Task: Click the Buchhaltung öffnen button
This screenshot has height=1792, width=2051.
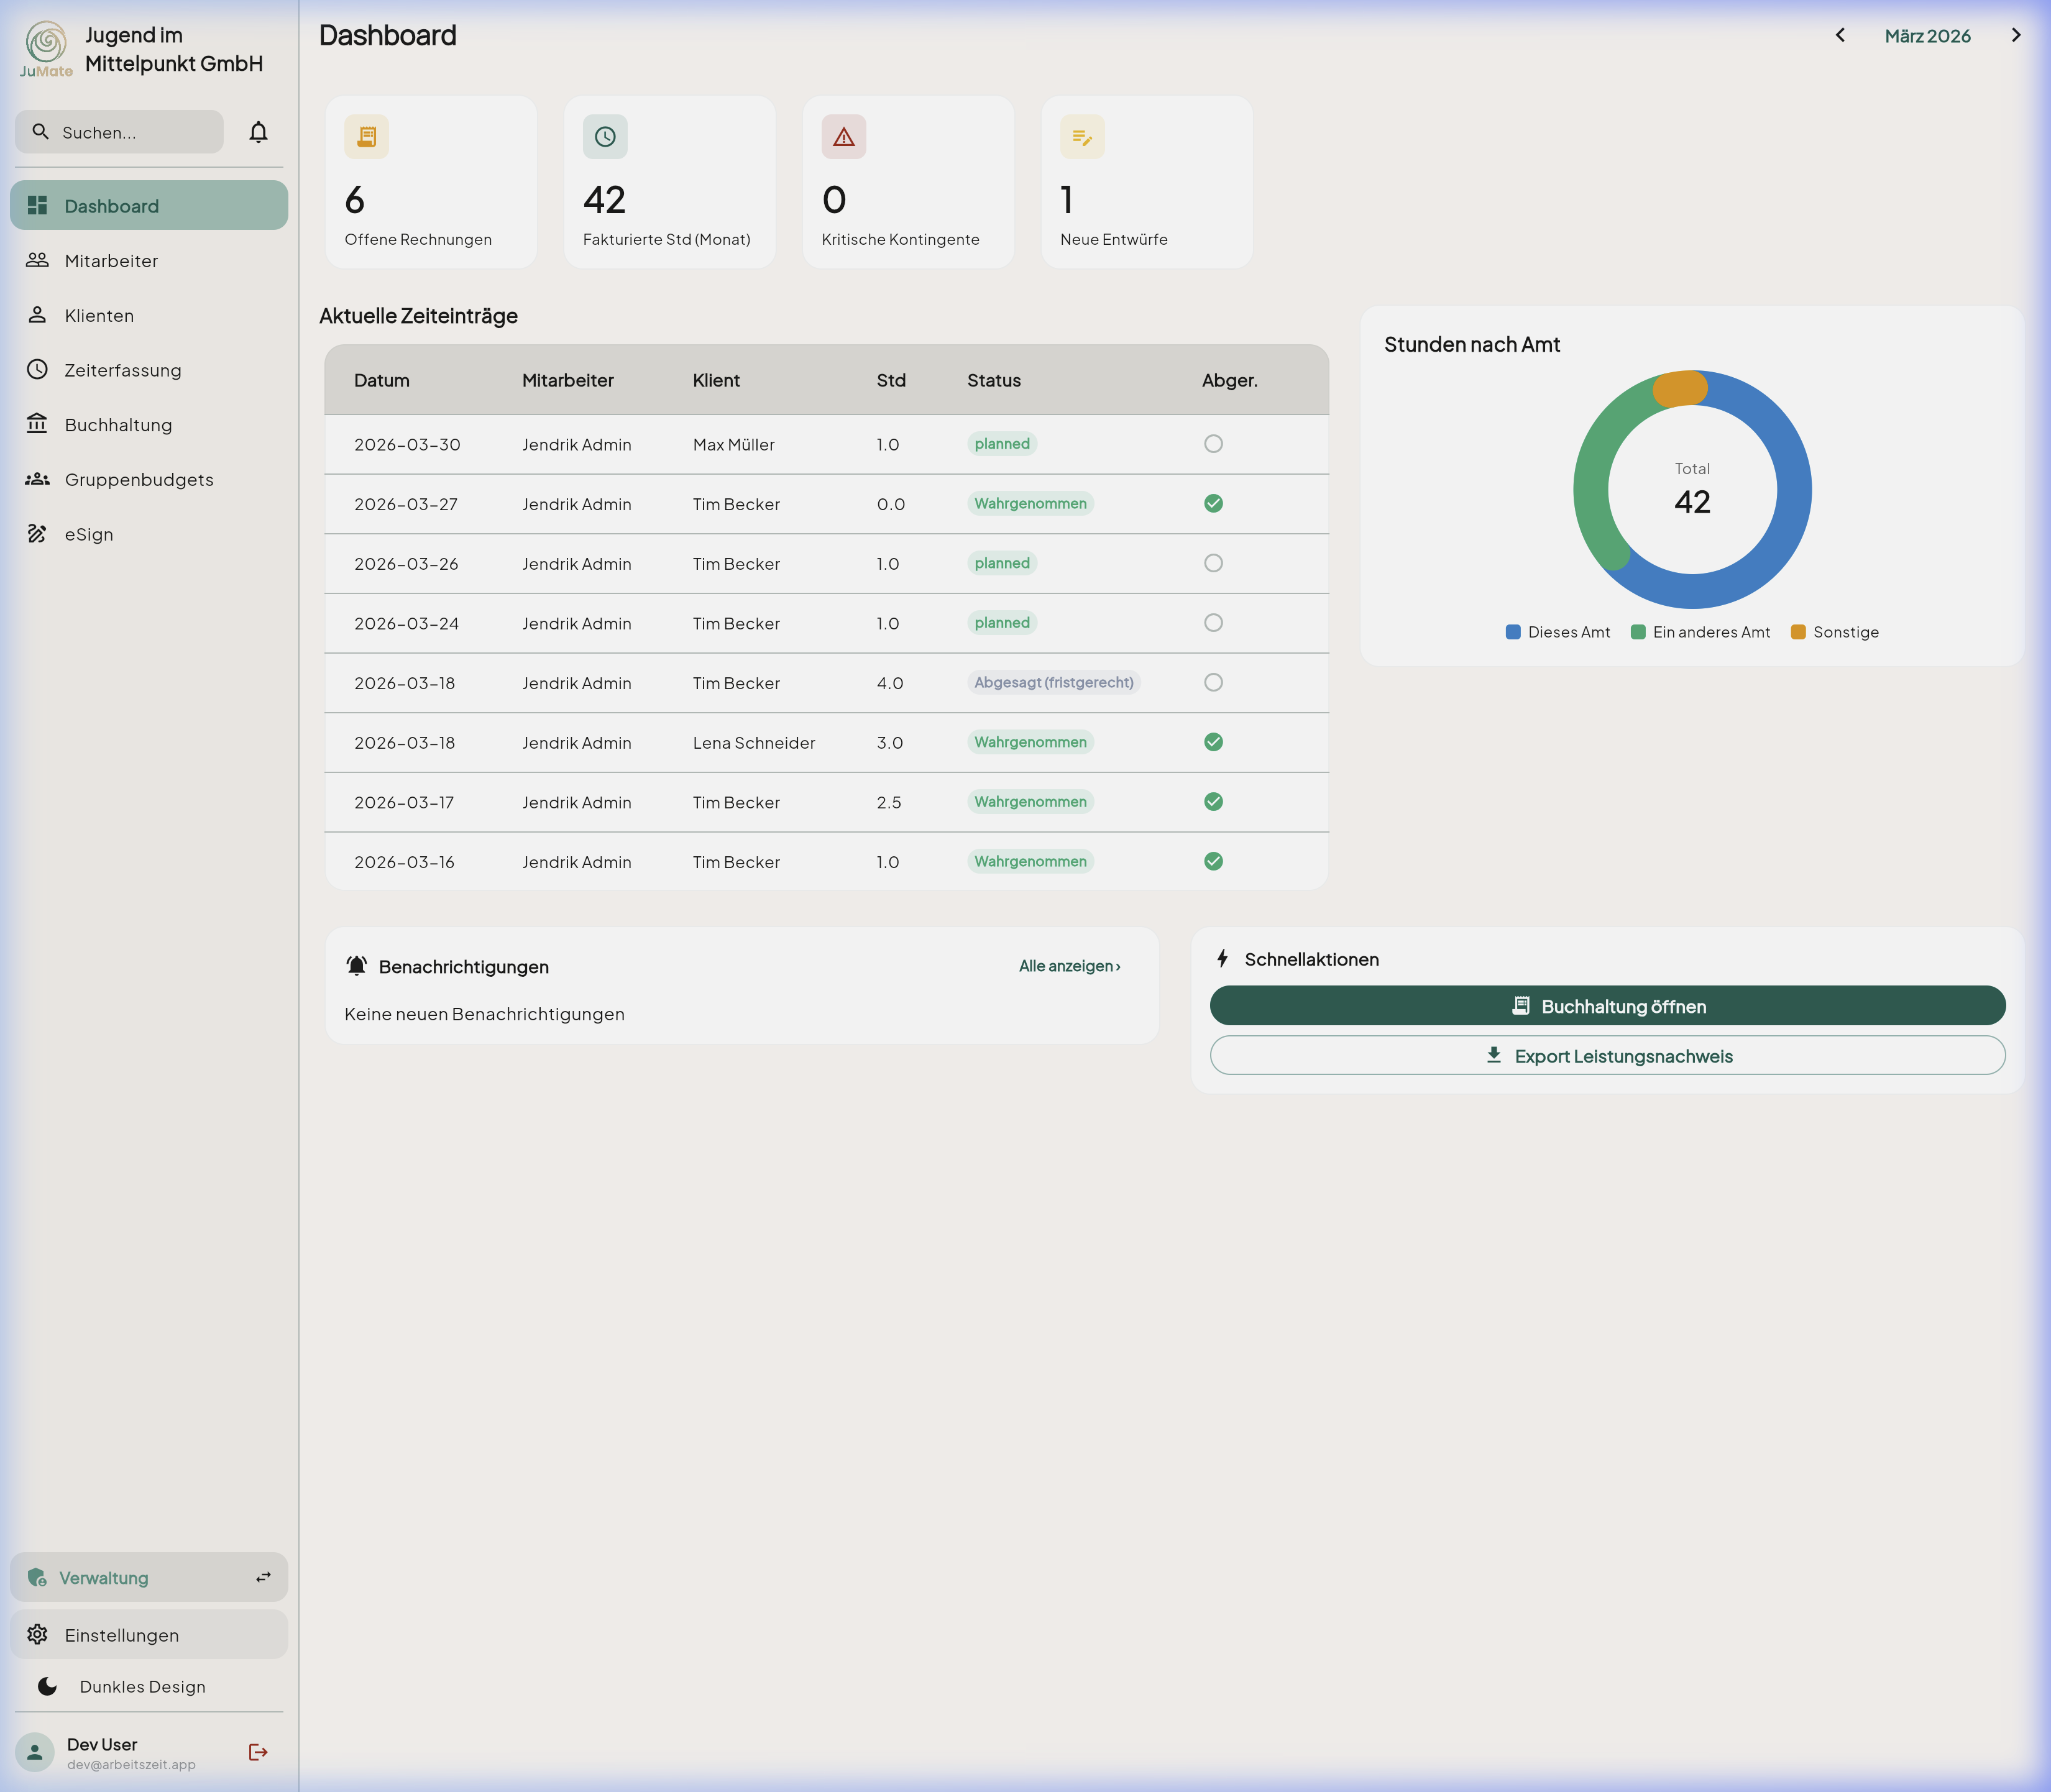Action: pos(1607,1006)
